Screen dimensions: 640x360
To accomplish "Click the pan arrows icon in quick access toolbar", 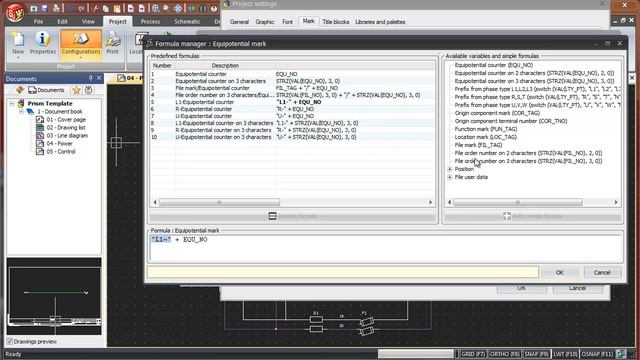I will tap(178, 8).
